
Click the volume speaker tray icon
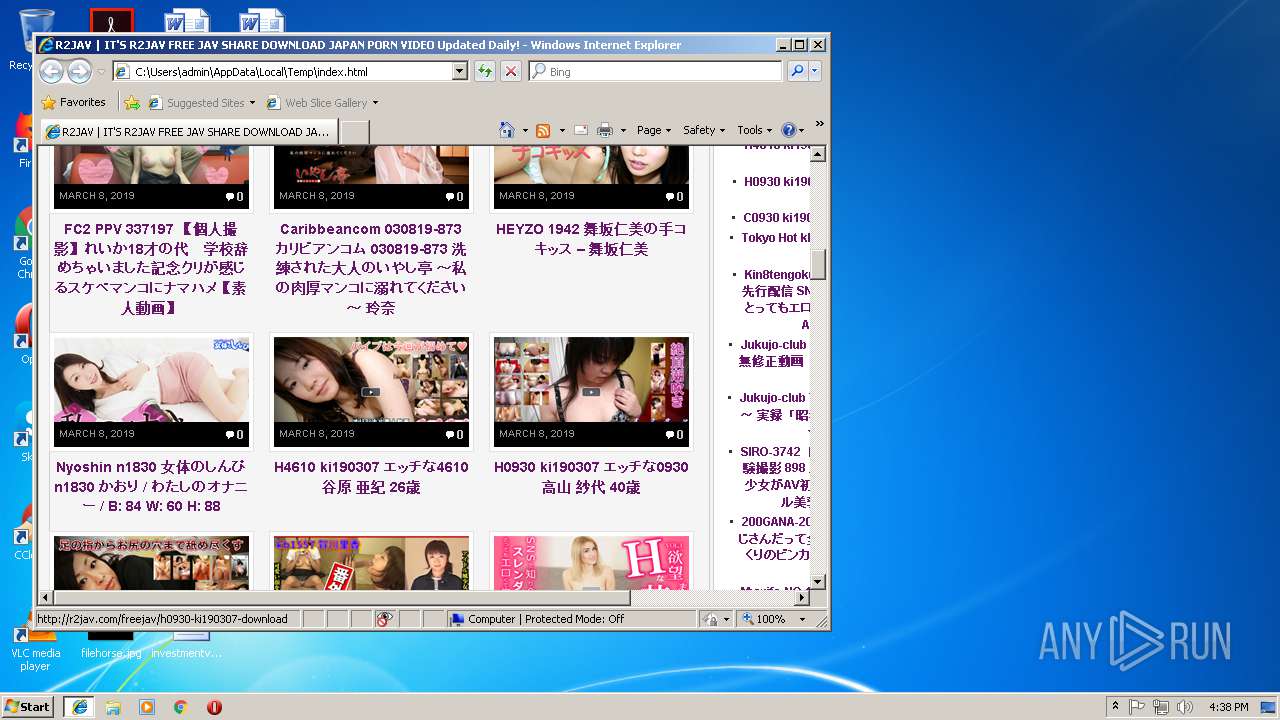click(1185, 706)
